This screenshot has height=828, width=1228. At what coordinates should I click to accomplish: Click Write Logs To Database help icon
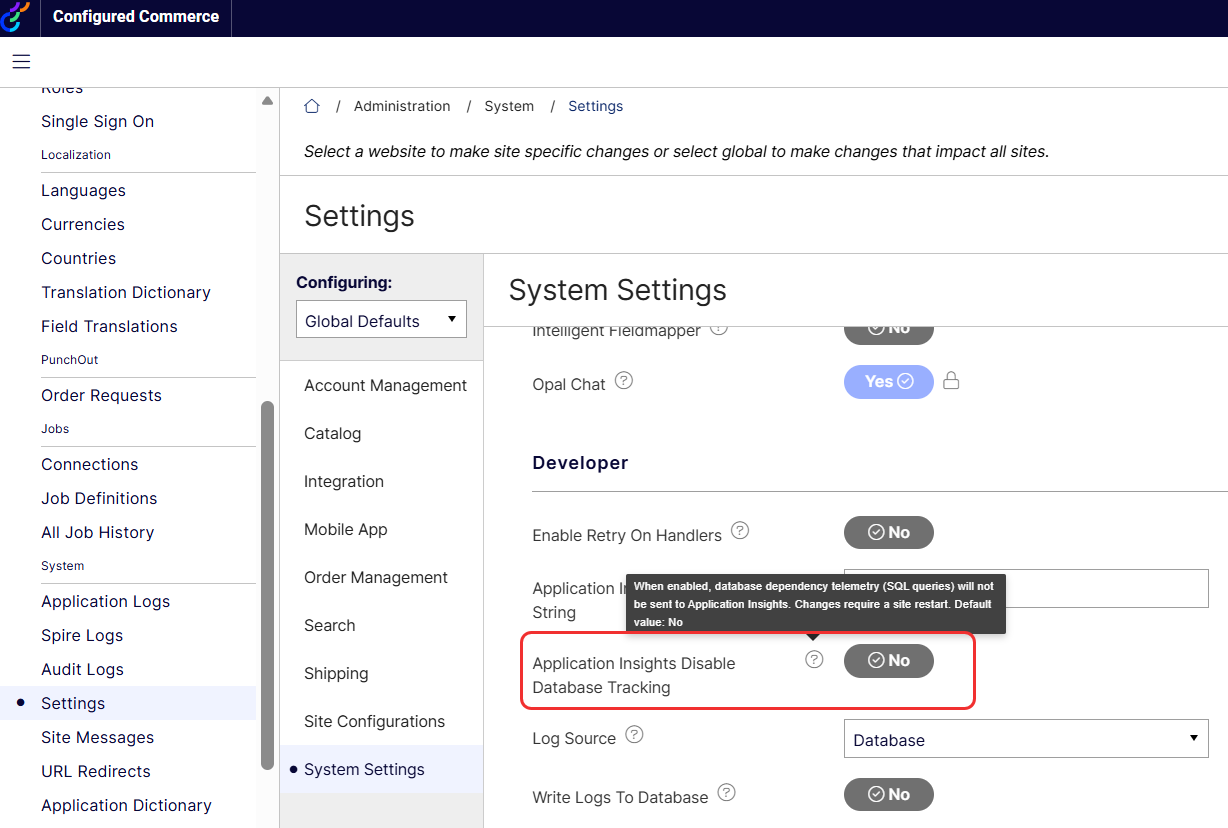click(727, 793)
